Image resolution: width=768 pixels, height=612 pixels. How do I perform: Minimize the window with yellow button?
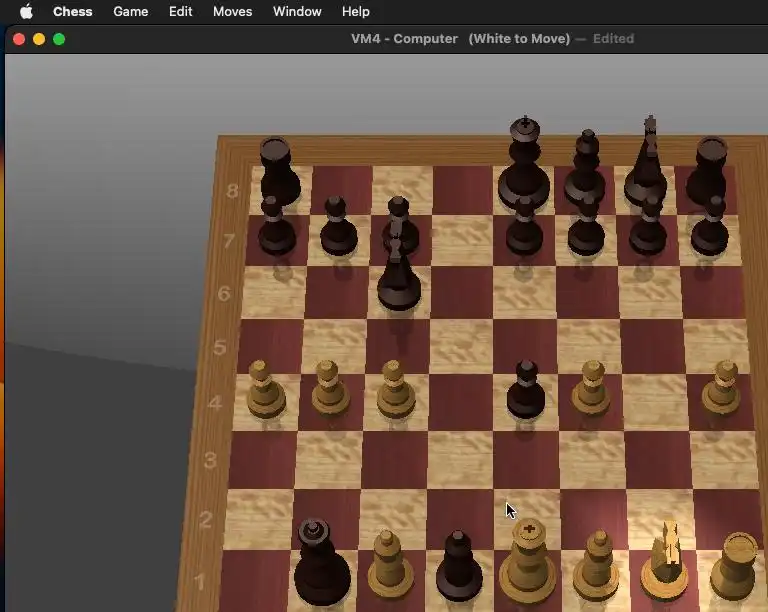pyautogui.click(x=39, y=39)
